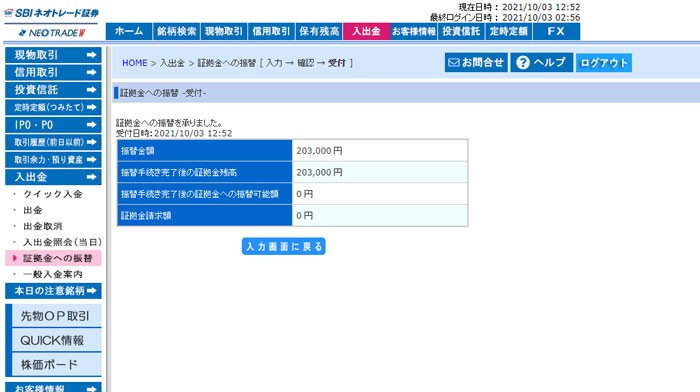Open the ホーム tab in top navigation
This screenshot has height=392, width=700.
pos(129,32)
